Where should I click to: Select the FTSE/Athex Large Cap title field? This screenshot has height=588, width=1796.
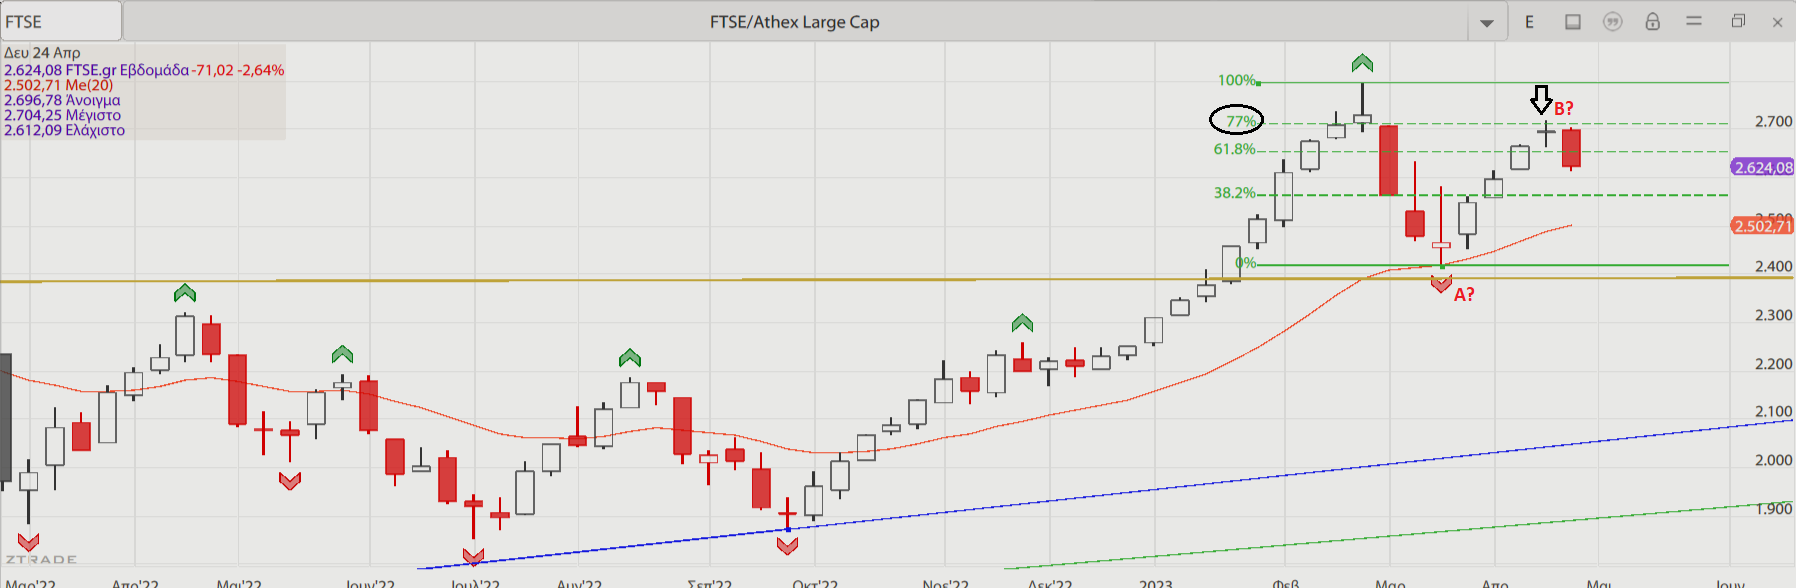tap(795, 21)
